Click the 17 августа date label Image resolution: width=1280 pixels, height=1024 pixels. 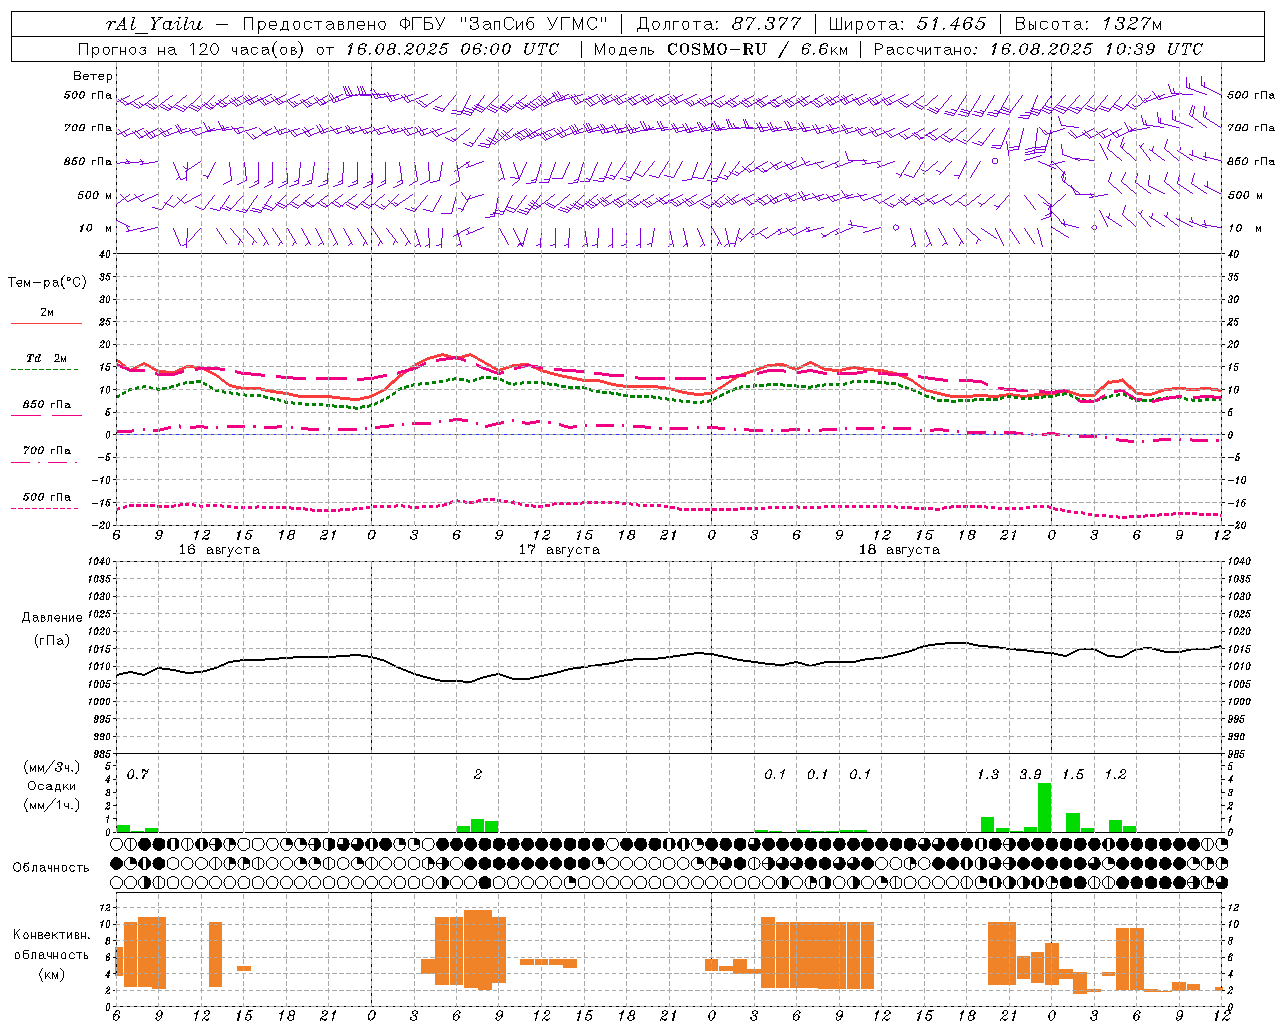[559, 550]
